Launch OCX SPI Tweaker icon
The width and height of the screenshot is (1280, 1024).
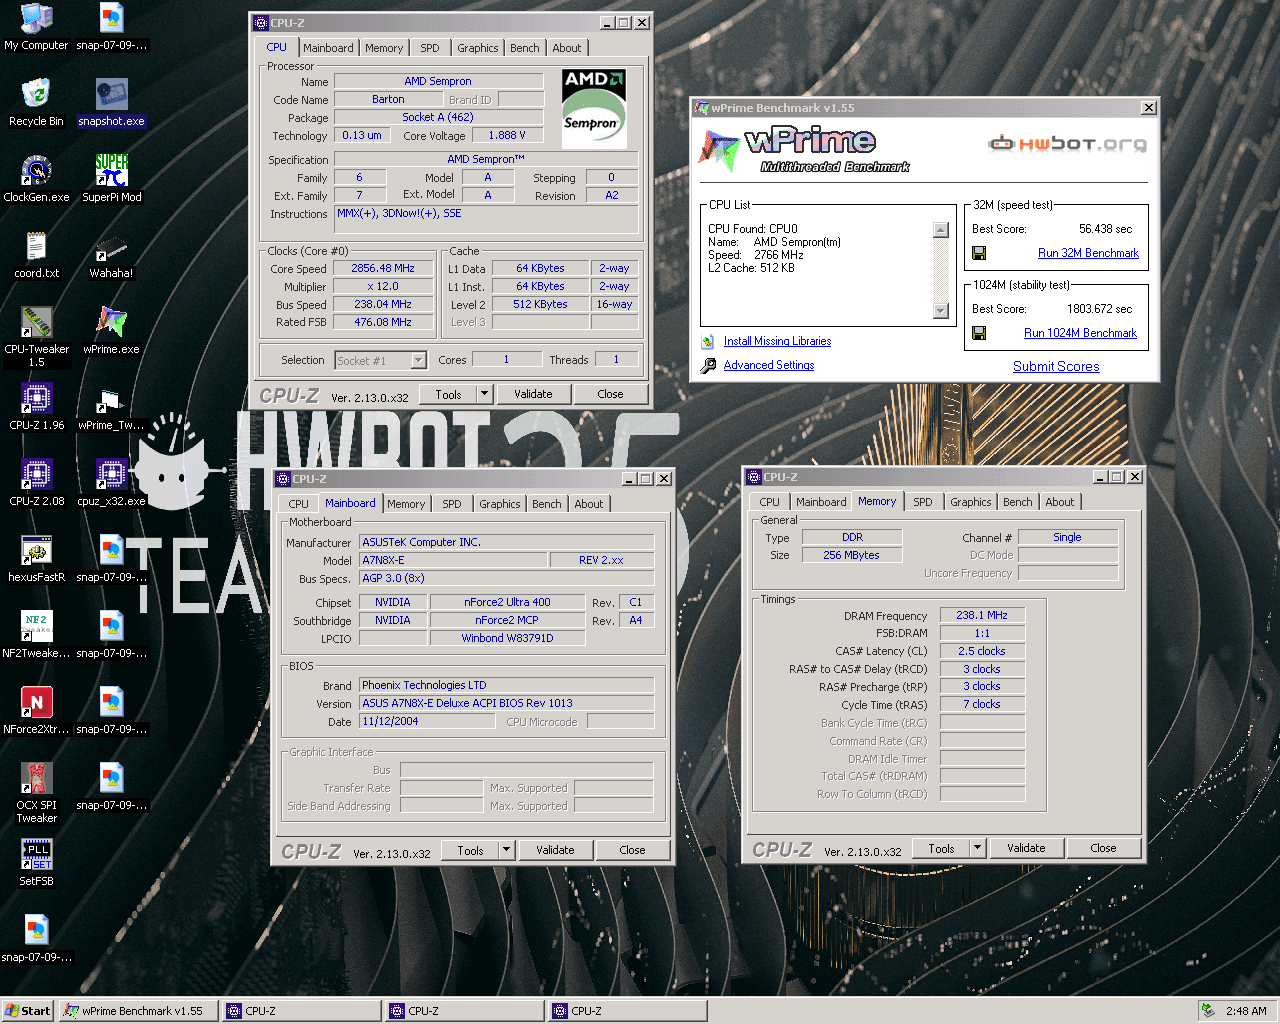pos(36,793)
